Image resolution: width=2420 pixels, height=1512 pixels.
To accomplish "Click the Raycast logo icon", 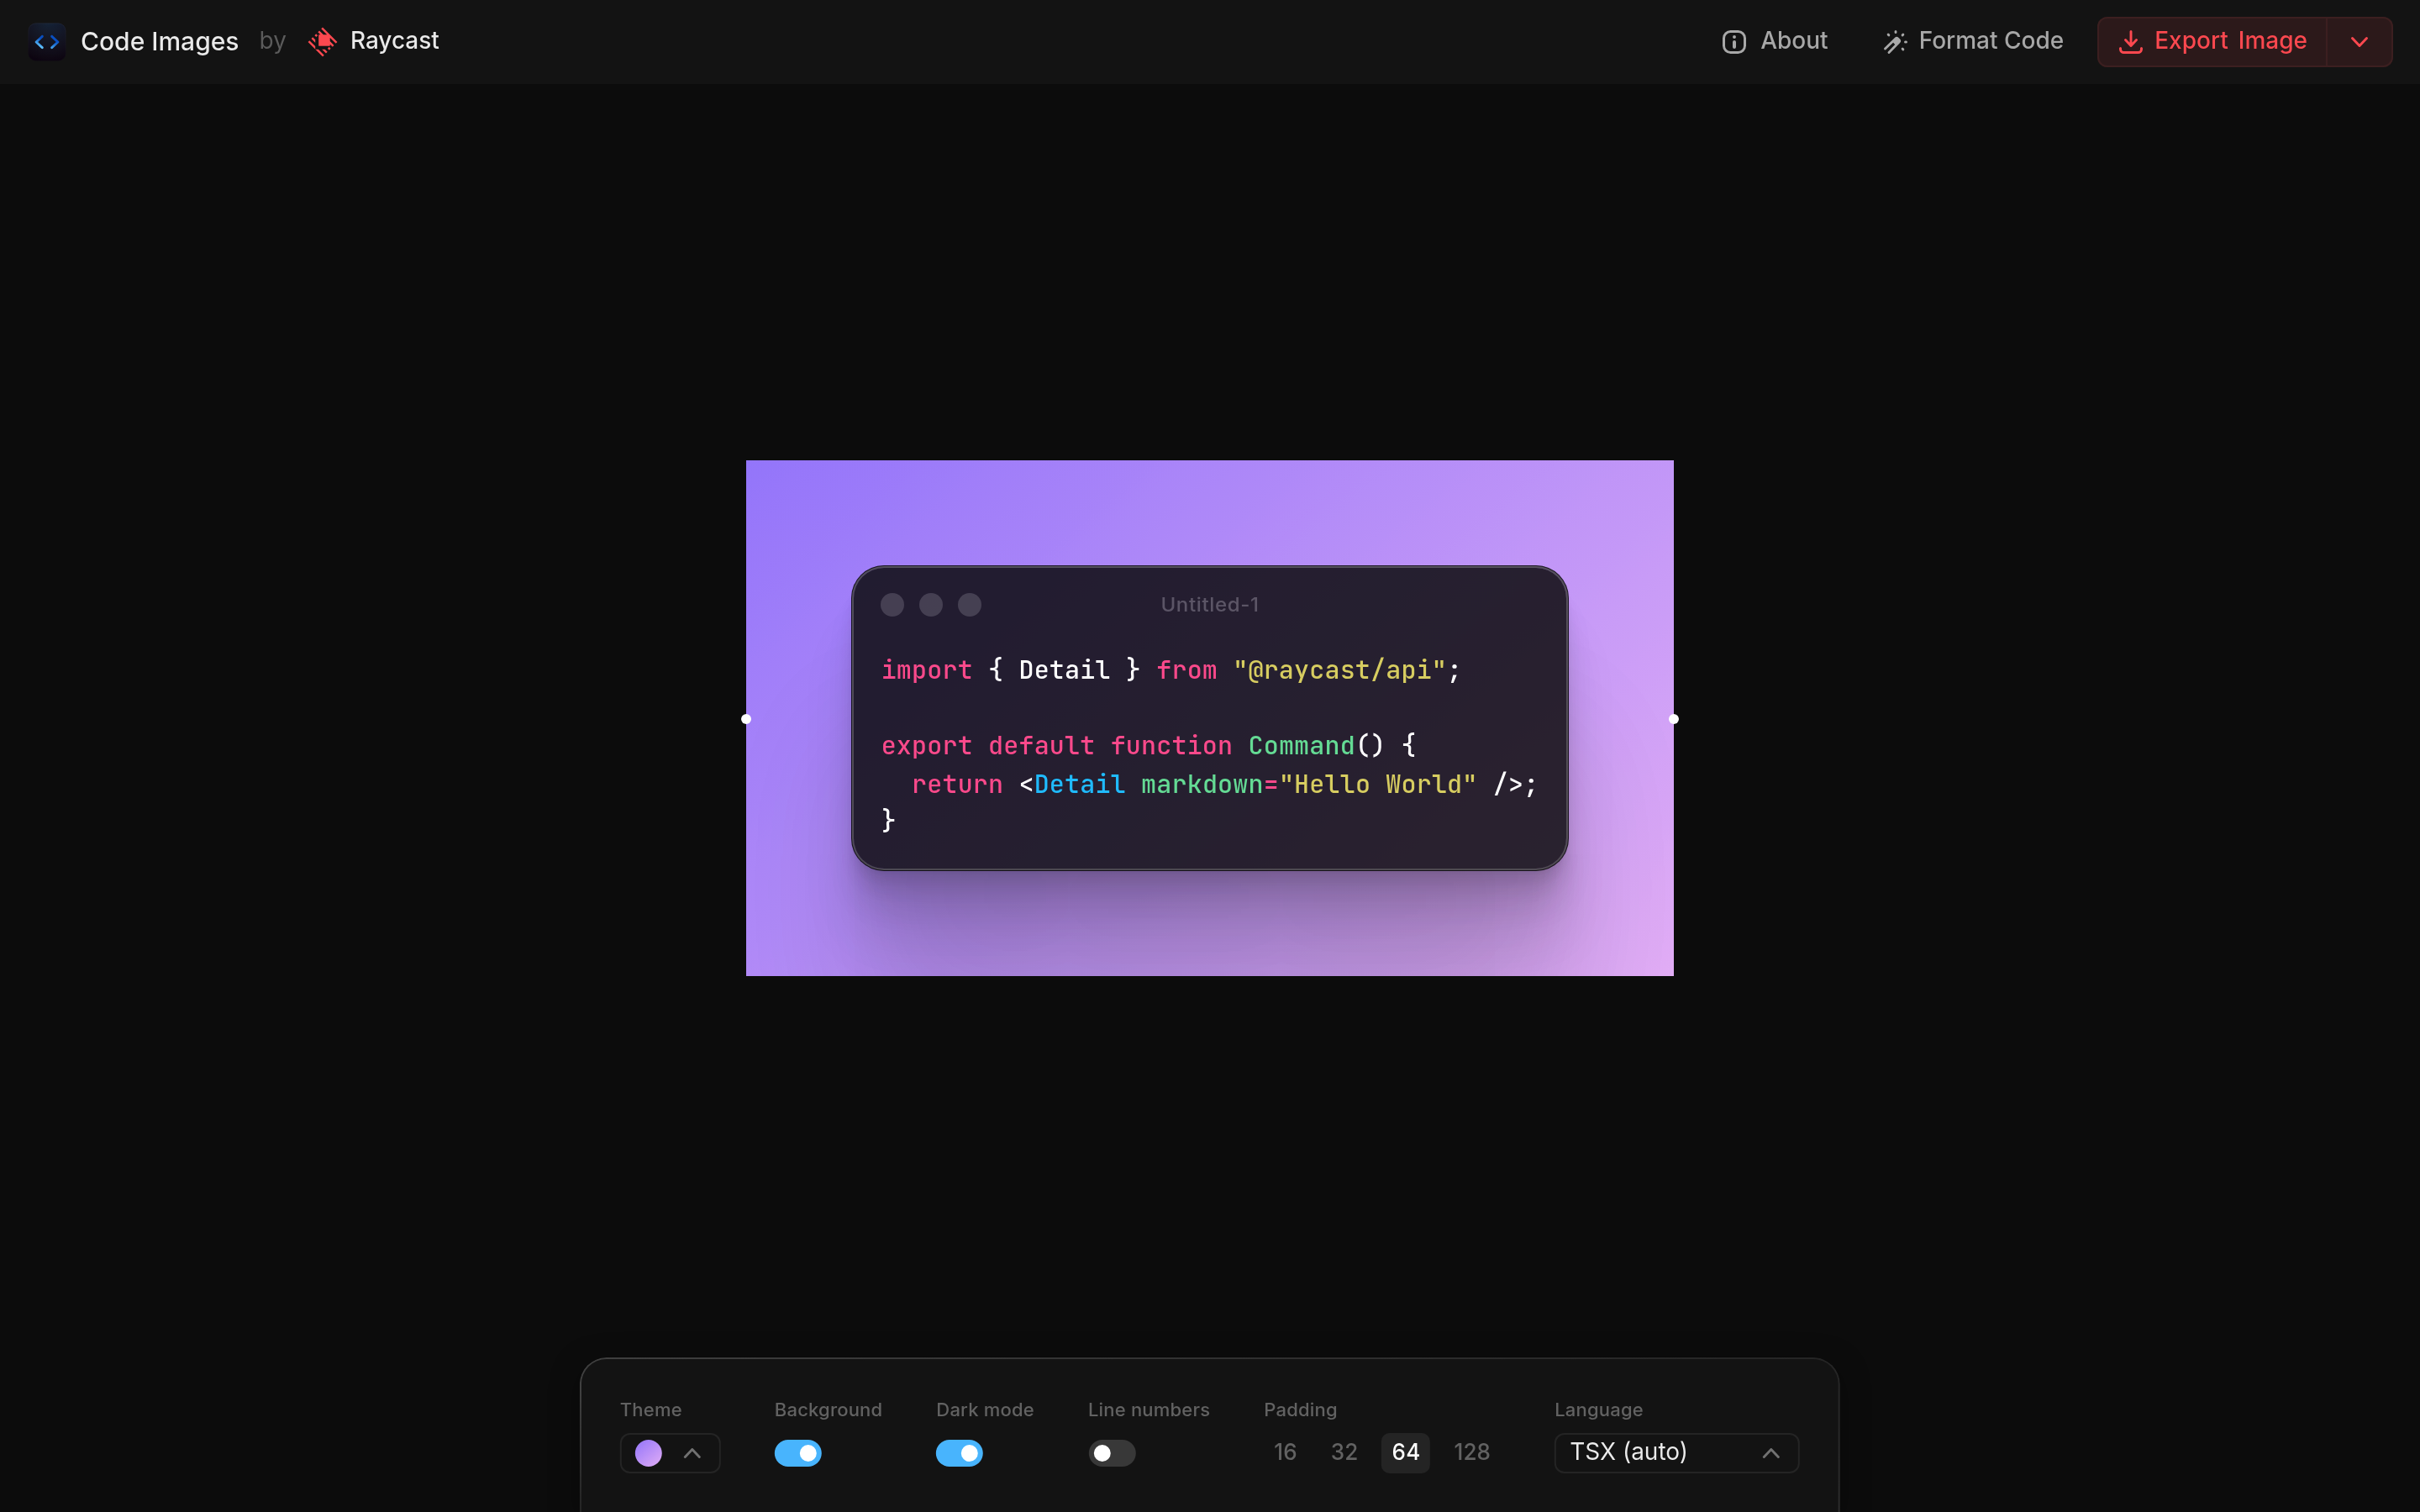I will [322, 41].
